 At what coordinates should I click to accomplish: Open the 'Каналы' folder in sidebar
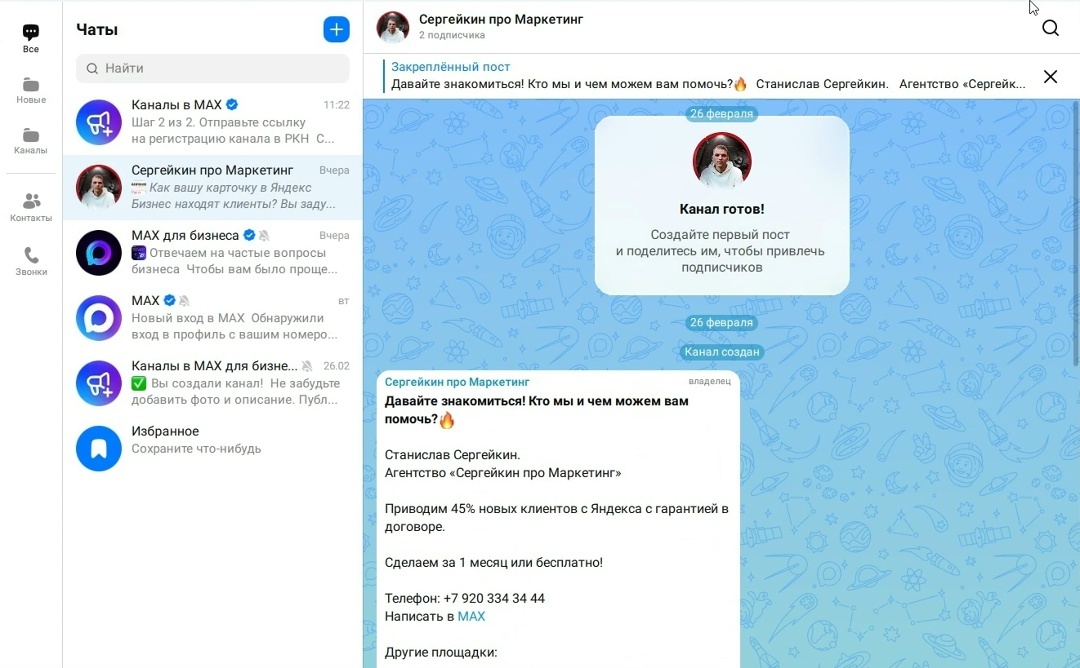tap(30, 141)
